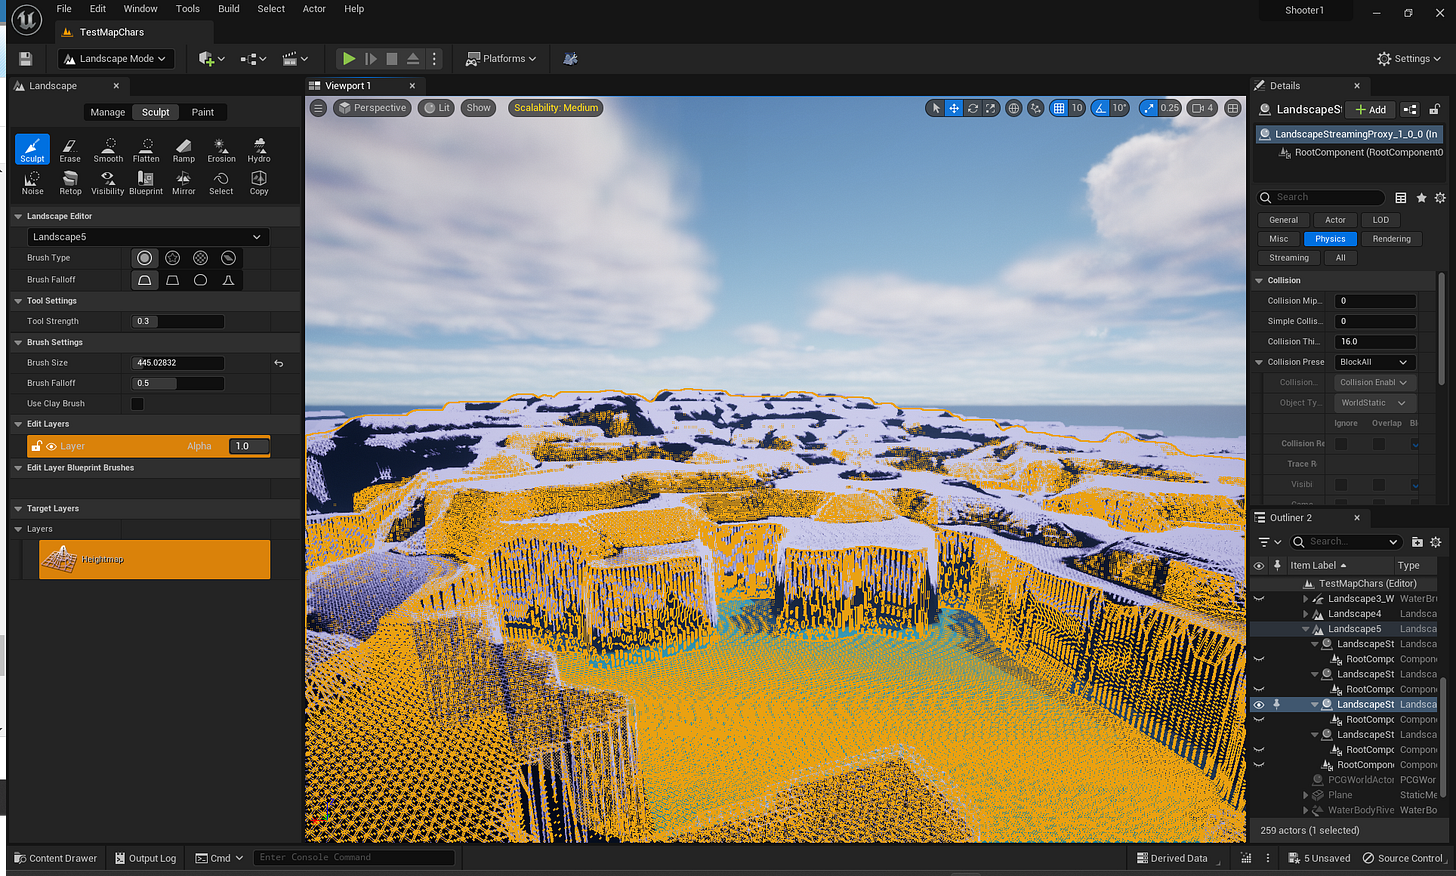
Task: Select the Sculpt tool in Landscape panel
Action: (32, 150)
